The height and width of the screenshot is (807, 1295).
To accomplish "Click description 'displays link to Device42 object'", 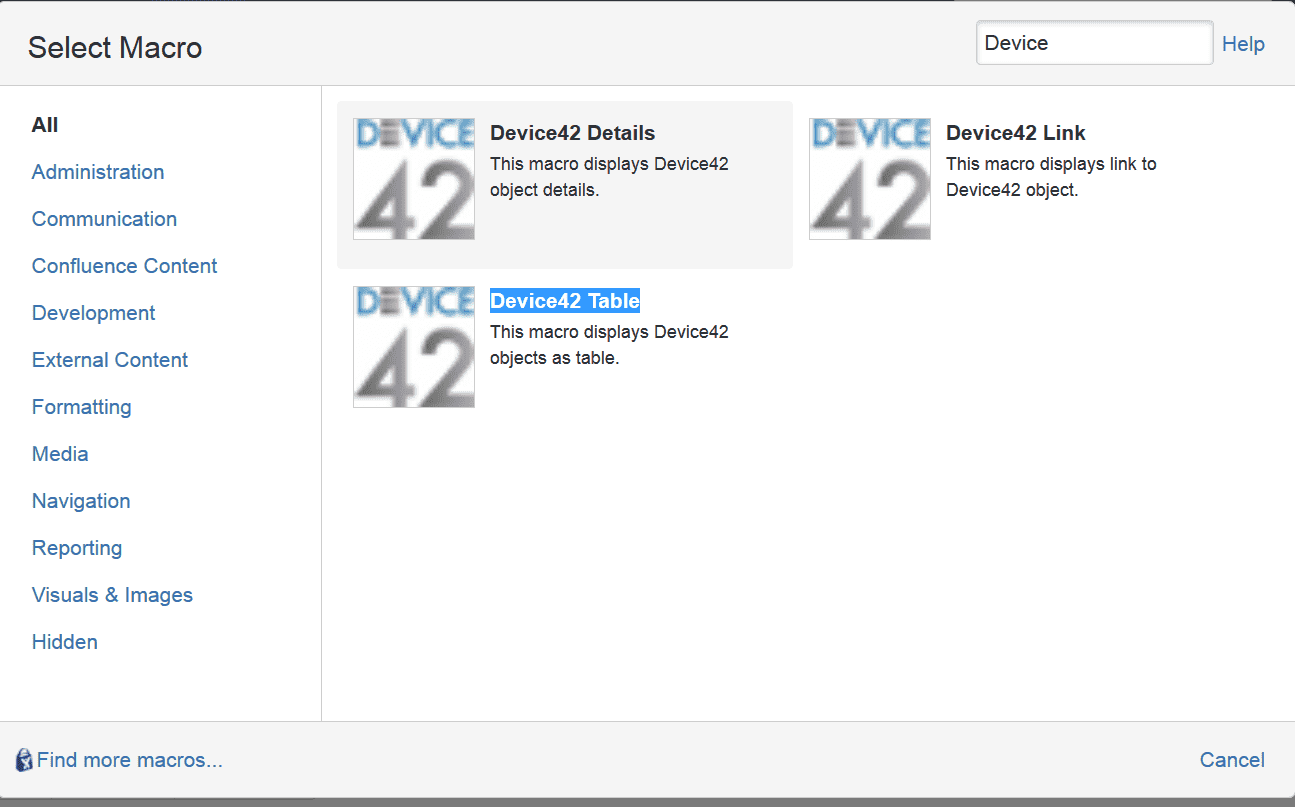I will 1051,177.
